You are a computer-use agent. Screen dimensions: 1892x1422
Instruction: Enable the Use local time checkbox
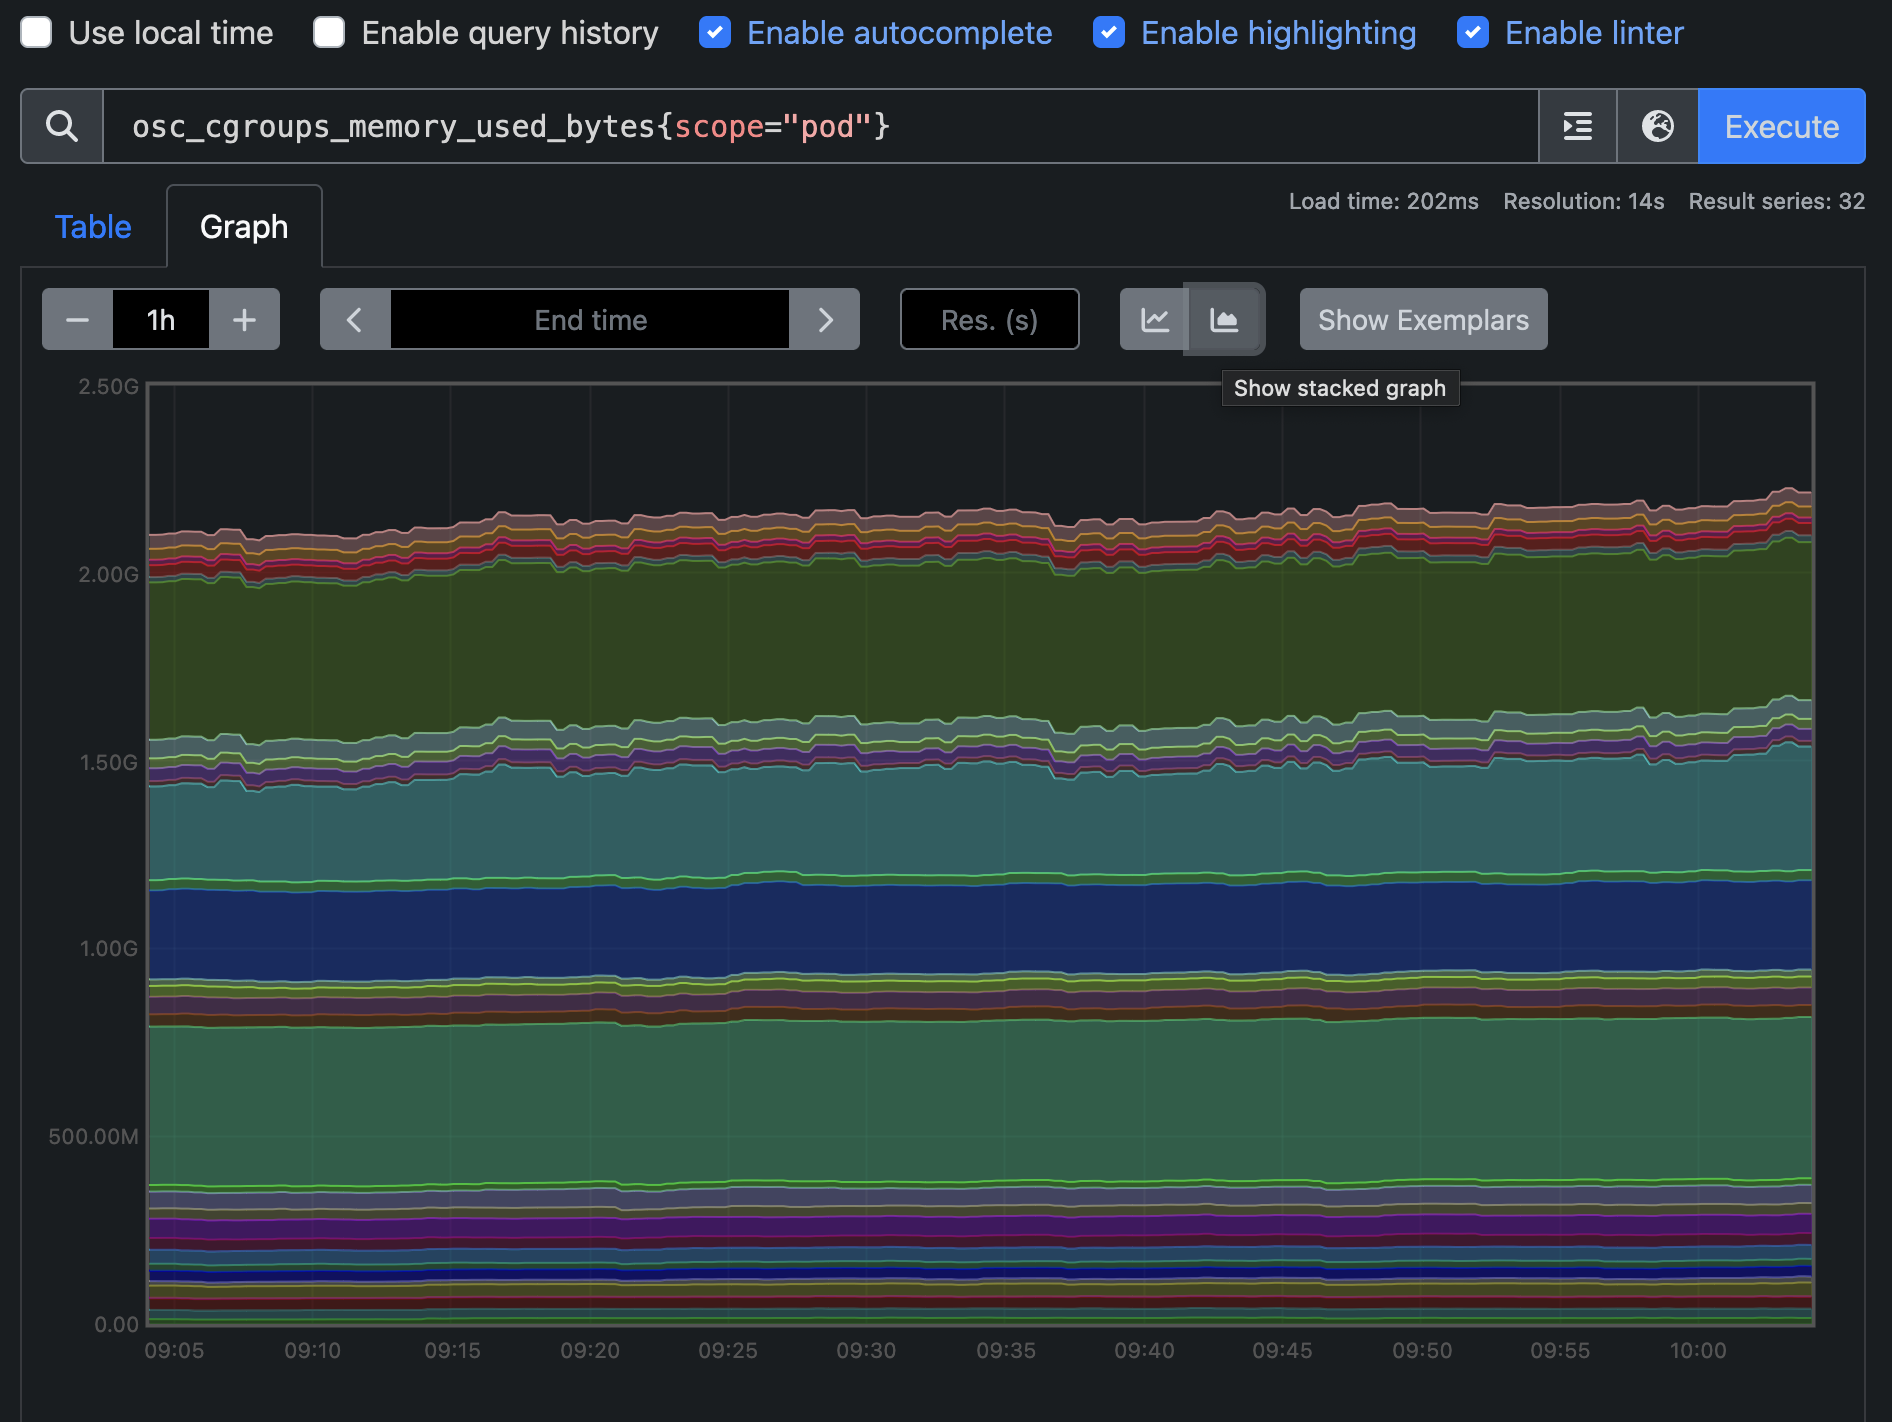(37, 33)
